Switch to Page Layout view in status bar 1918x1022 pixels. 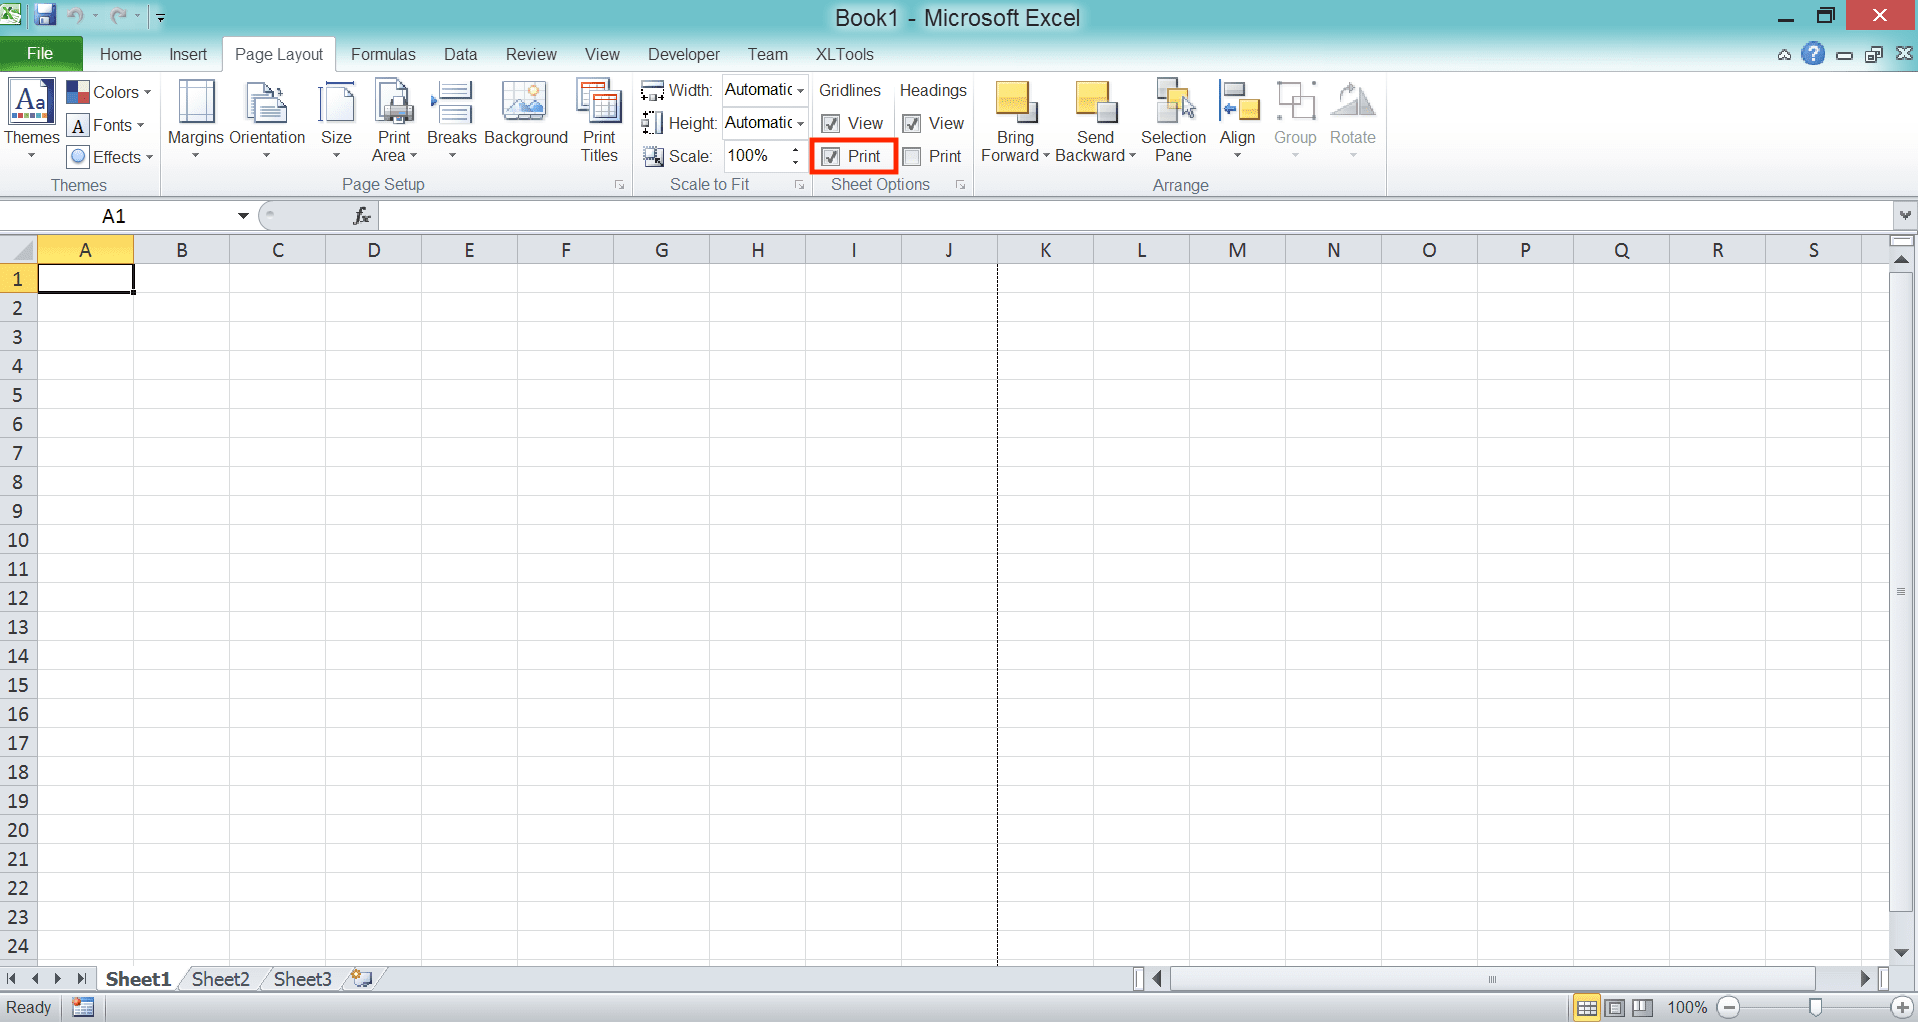[1615, 1008]
